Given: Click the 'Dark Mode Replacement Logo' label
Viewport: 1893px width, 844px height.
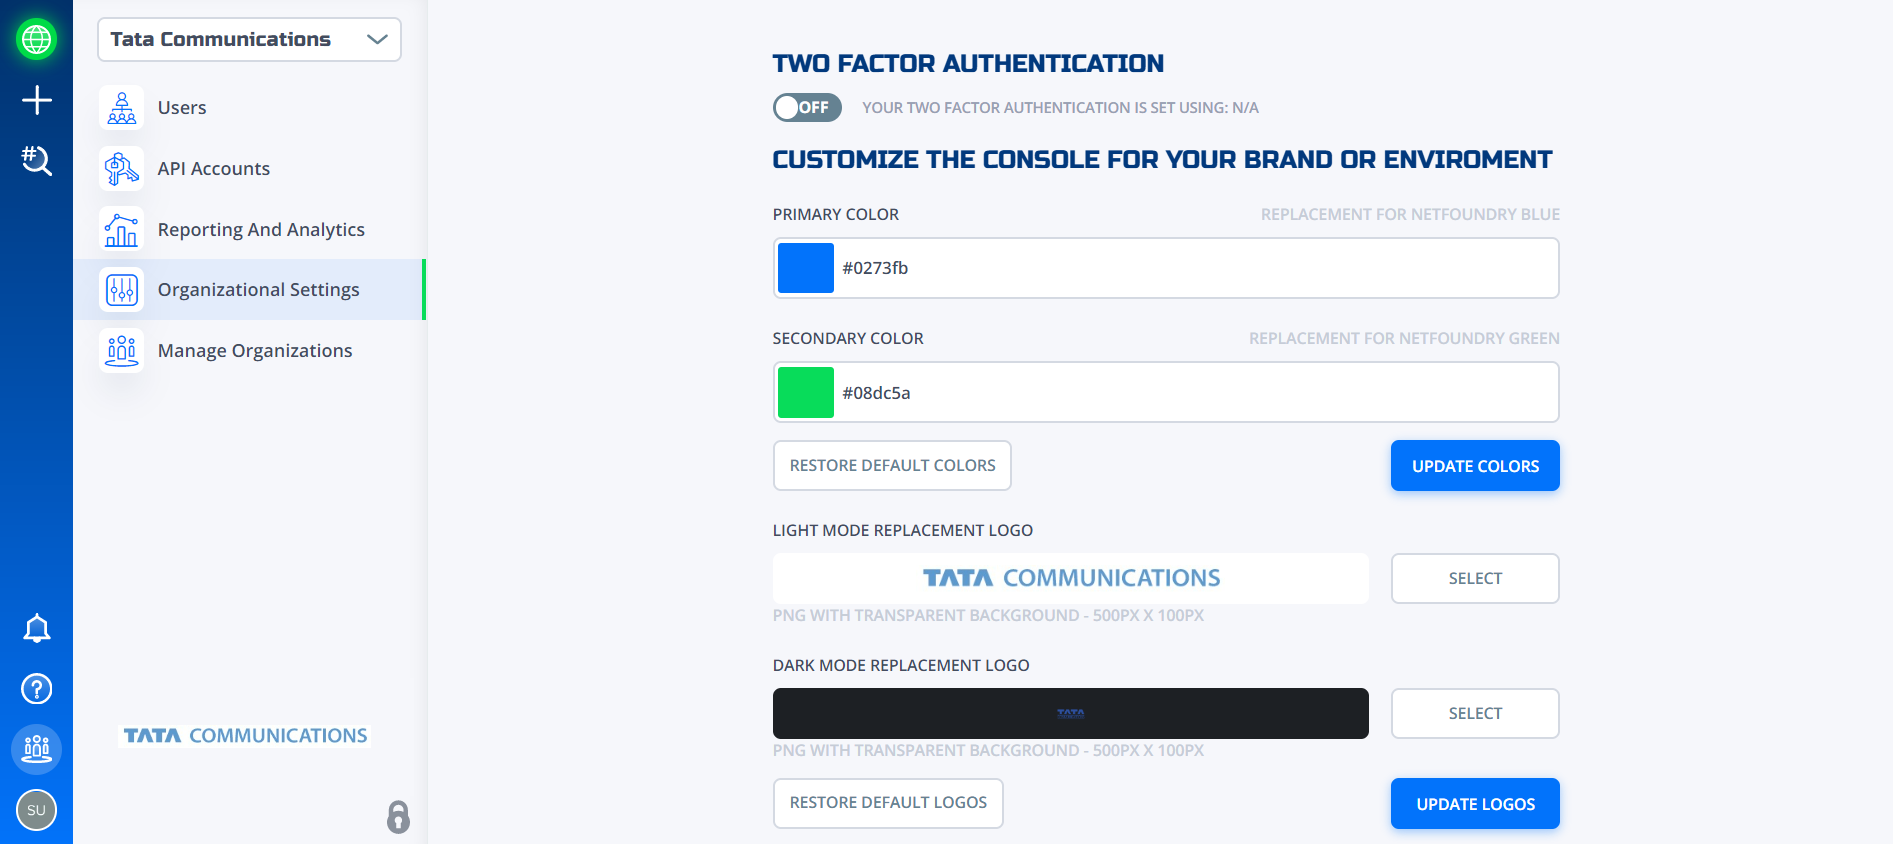Looking at the screenshot, I should [x=901, y=665].
